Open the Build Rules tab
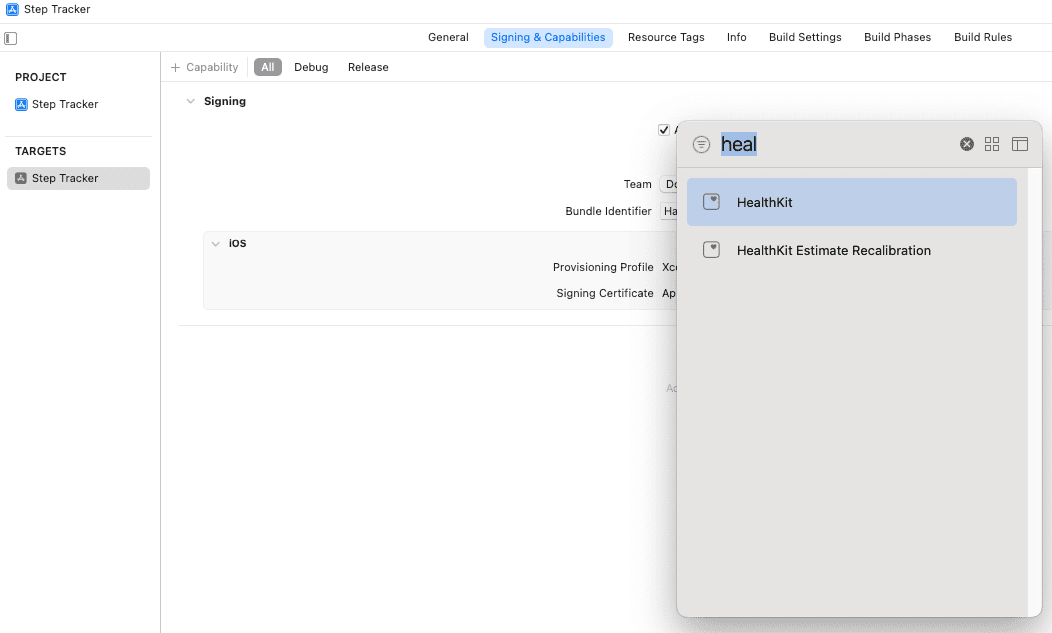The height and width of the screenshot is (633, 1052). [x=982, y=37]
